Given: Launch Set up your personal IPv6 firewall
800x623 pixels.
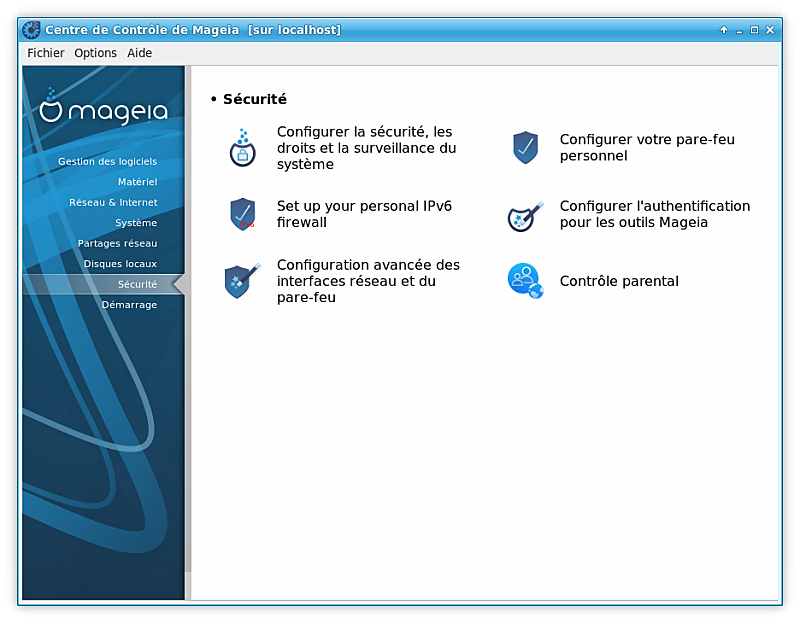Looking at the screenshot, I should pyautogui.click(x=364, y=214).
